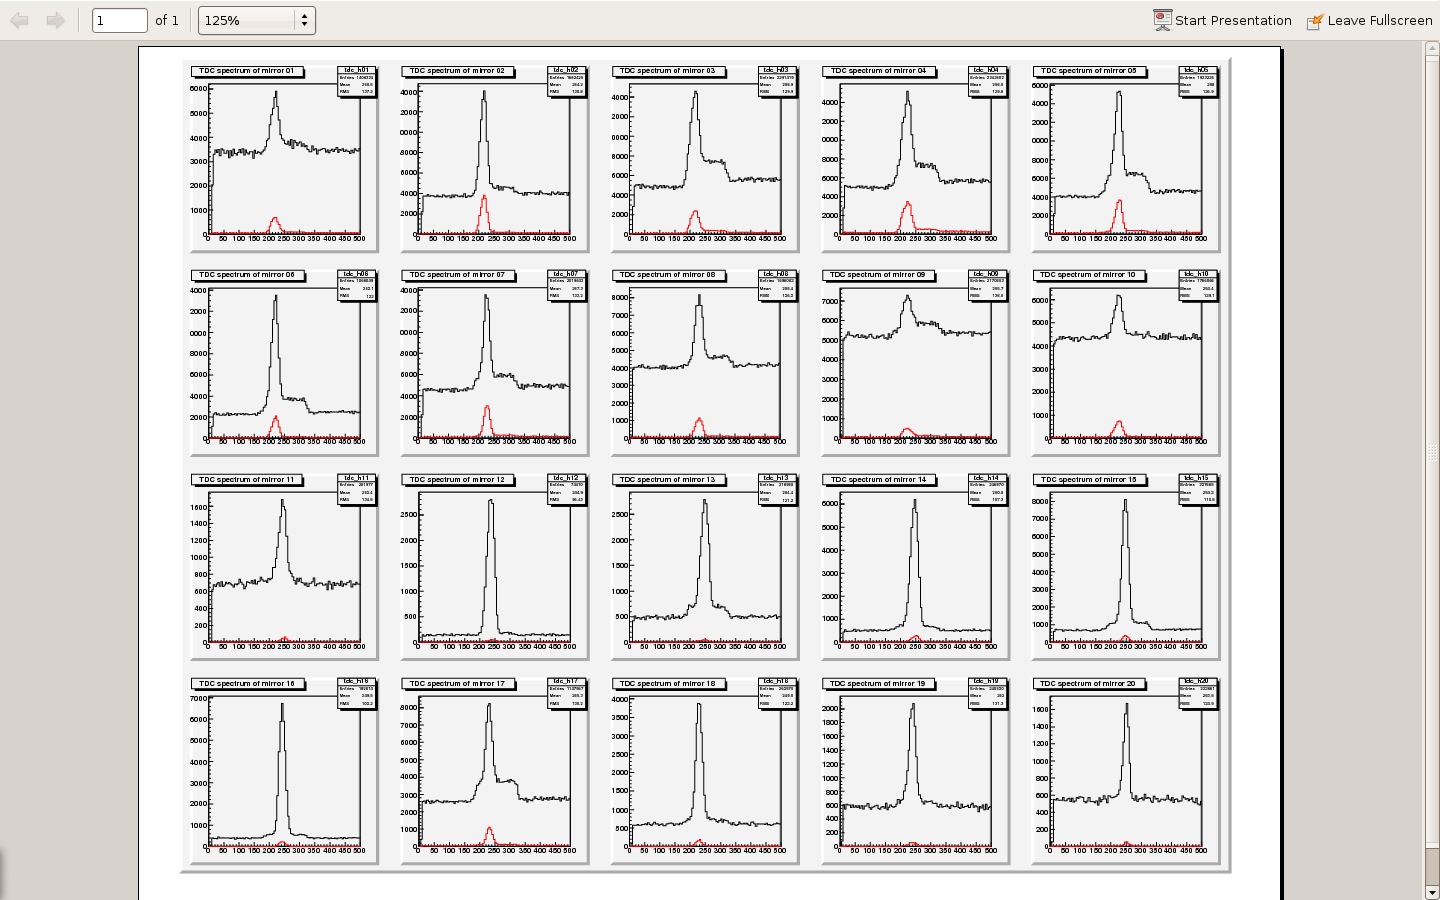The width and height of the screenshot is (1440, 900).
Task: Click the 'TDC spectrum of mirror 16' title
Action: pos(247,684)
